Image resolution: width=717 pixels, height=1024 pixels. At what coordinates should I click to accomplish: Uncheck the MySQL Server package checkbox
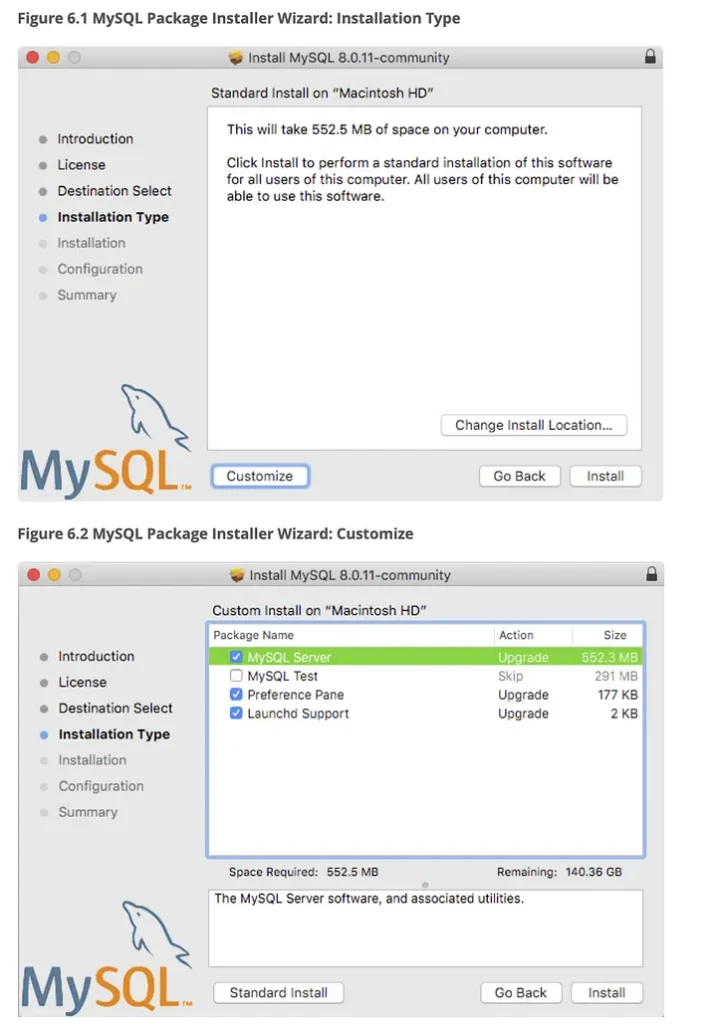click(x=236, y=657)
